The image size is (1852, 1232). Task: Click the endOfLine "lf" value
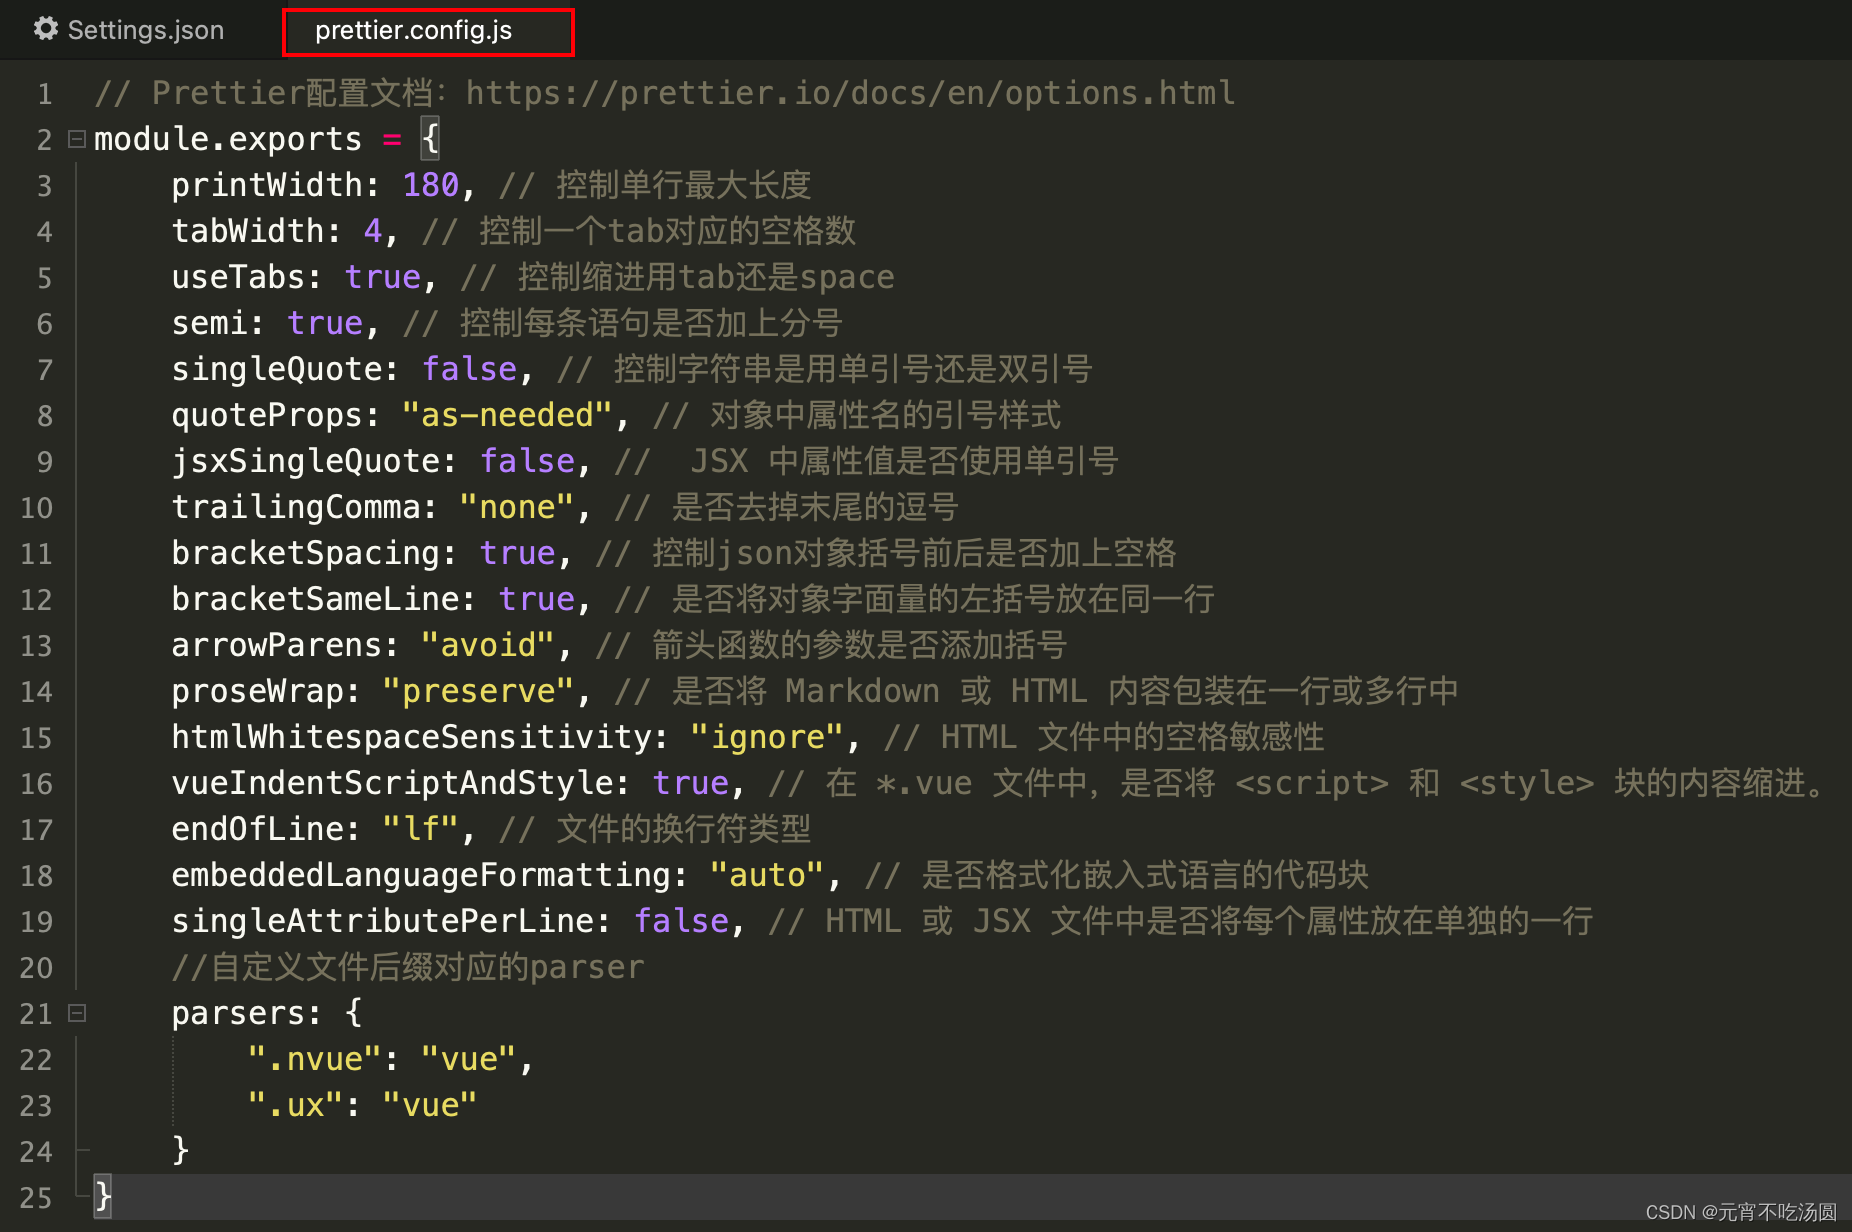click(421, 829)
